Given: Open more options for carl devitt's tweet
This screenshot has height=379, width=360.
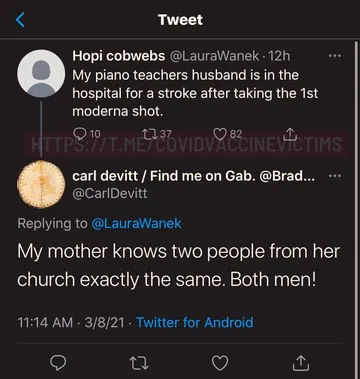Looking at the screenshot, I should click(335, 176).
